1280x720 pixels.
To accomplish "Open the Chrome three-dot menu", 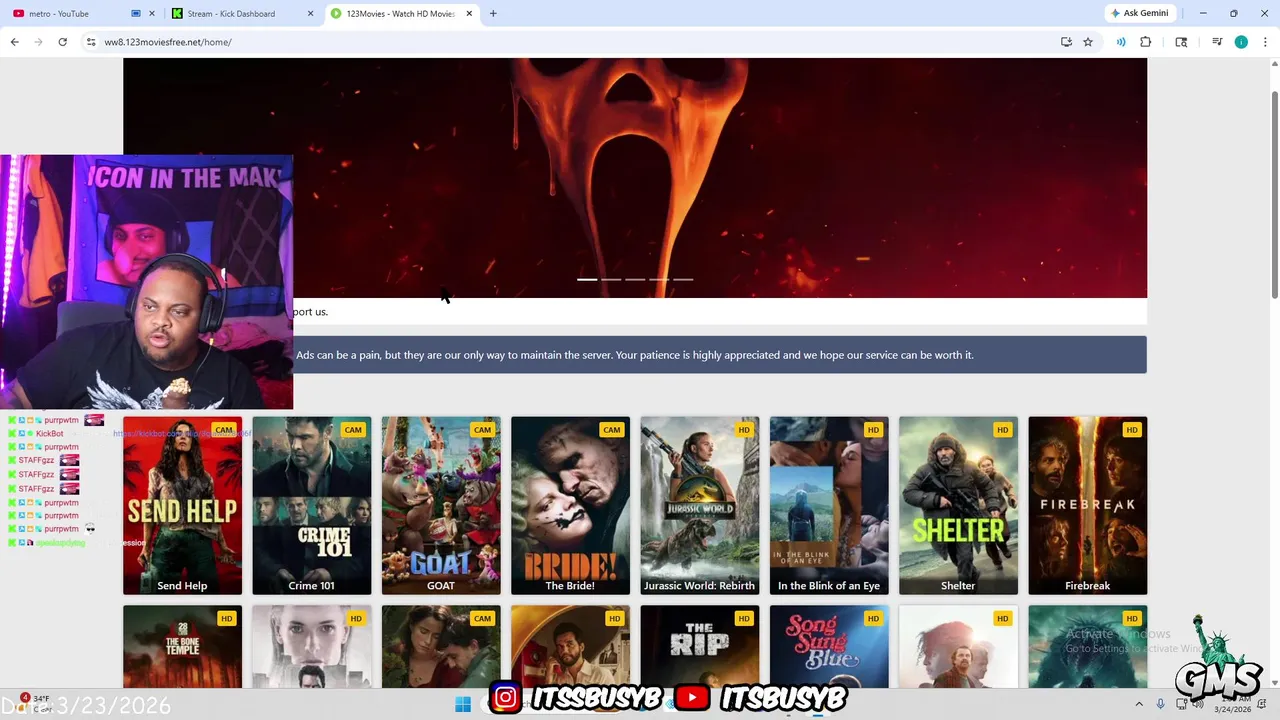I will [x=1265, y=42].
